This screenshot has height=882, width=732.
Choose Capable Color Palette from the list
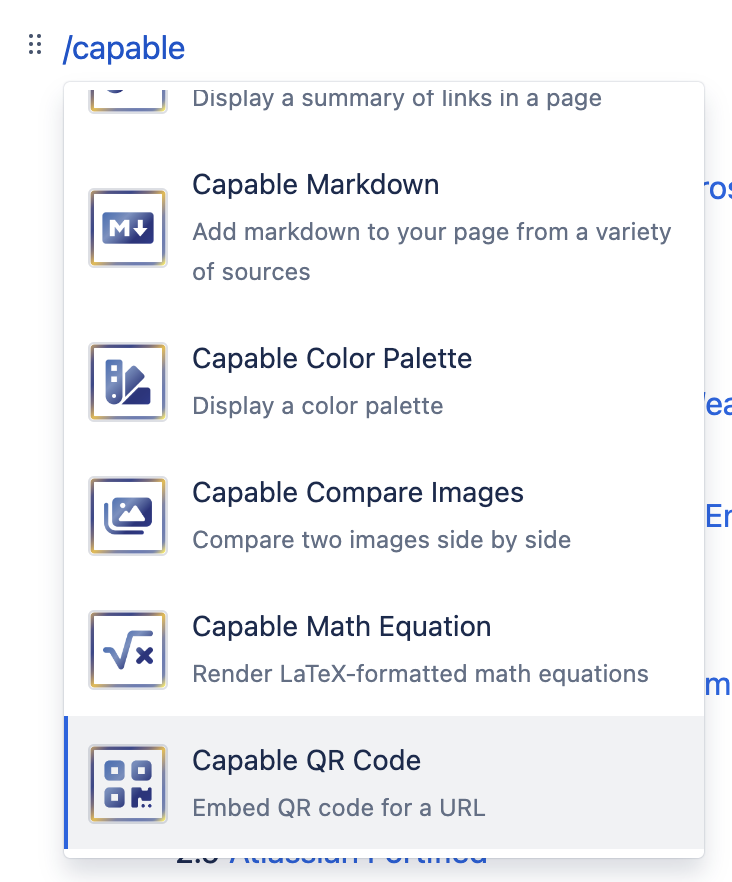tap(332, 359)
